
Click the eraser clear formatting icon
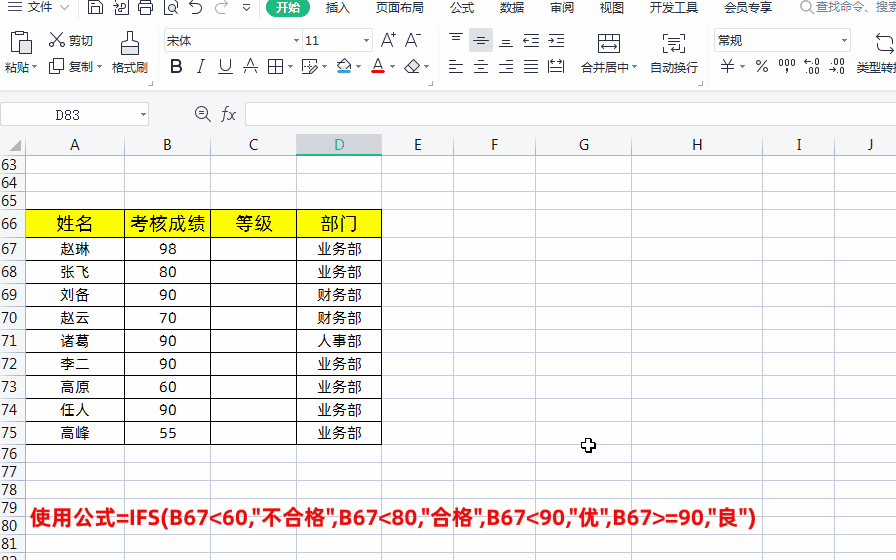412,66
